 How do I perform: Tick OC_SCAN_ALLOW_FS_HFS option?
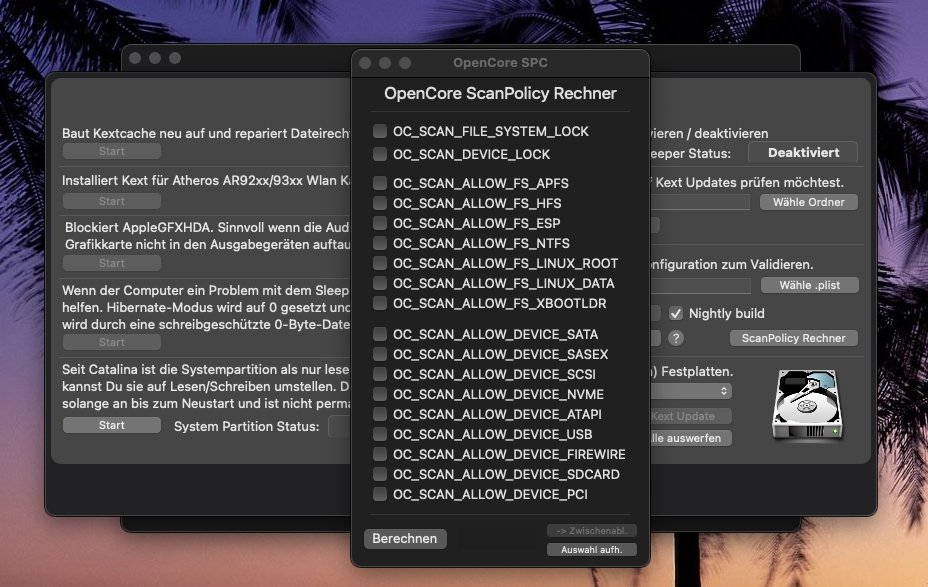(x=380, y=203)
